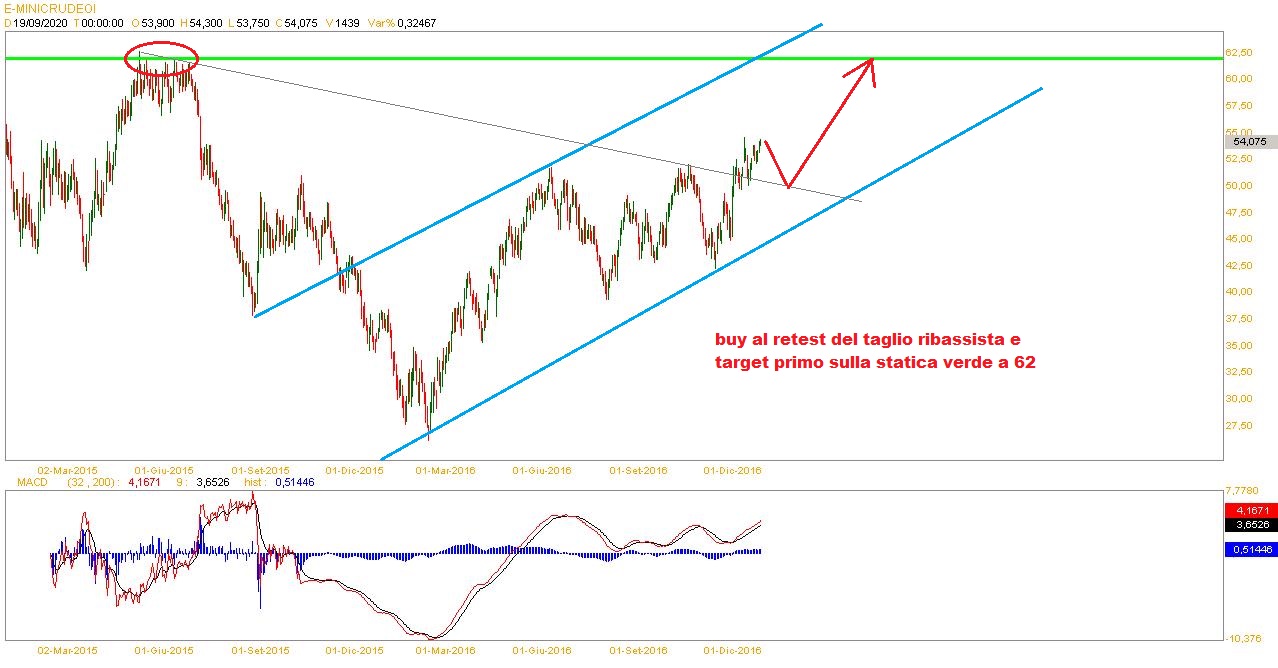The image size is (1278, 668).
Task: Click the low point of the red projected path
Action: (x=789, y=187)
